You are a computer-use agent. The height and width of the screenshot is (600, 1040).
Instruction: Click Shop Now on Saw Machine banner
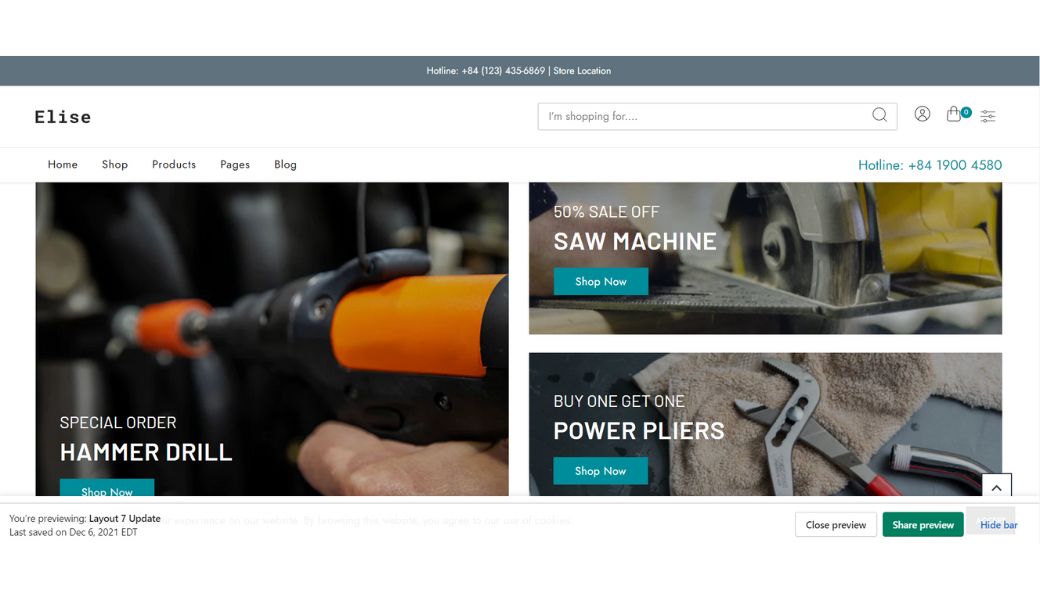(x=601, y=281)
